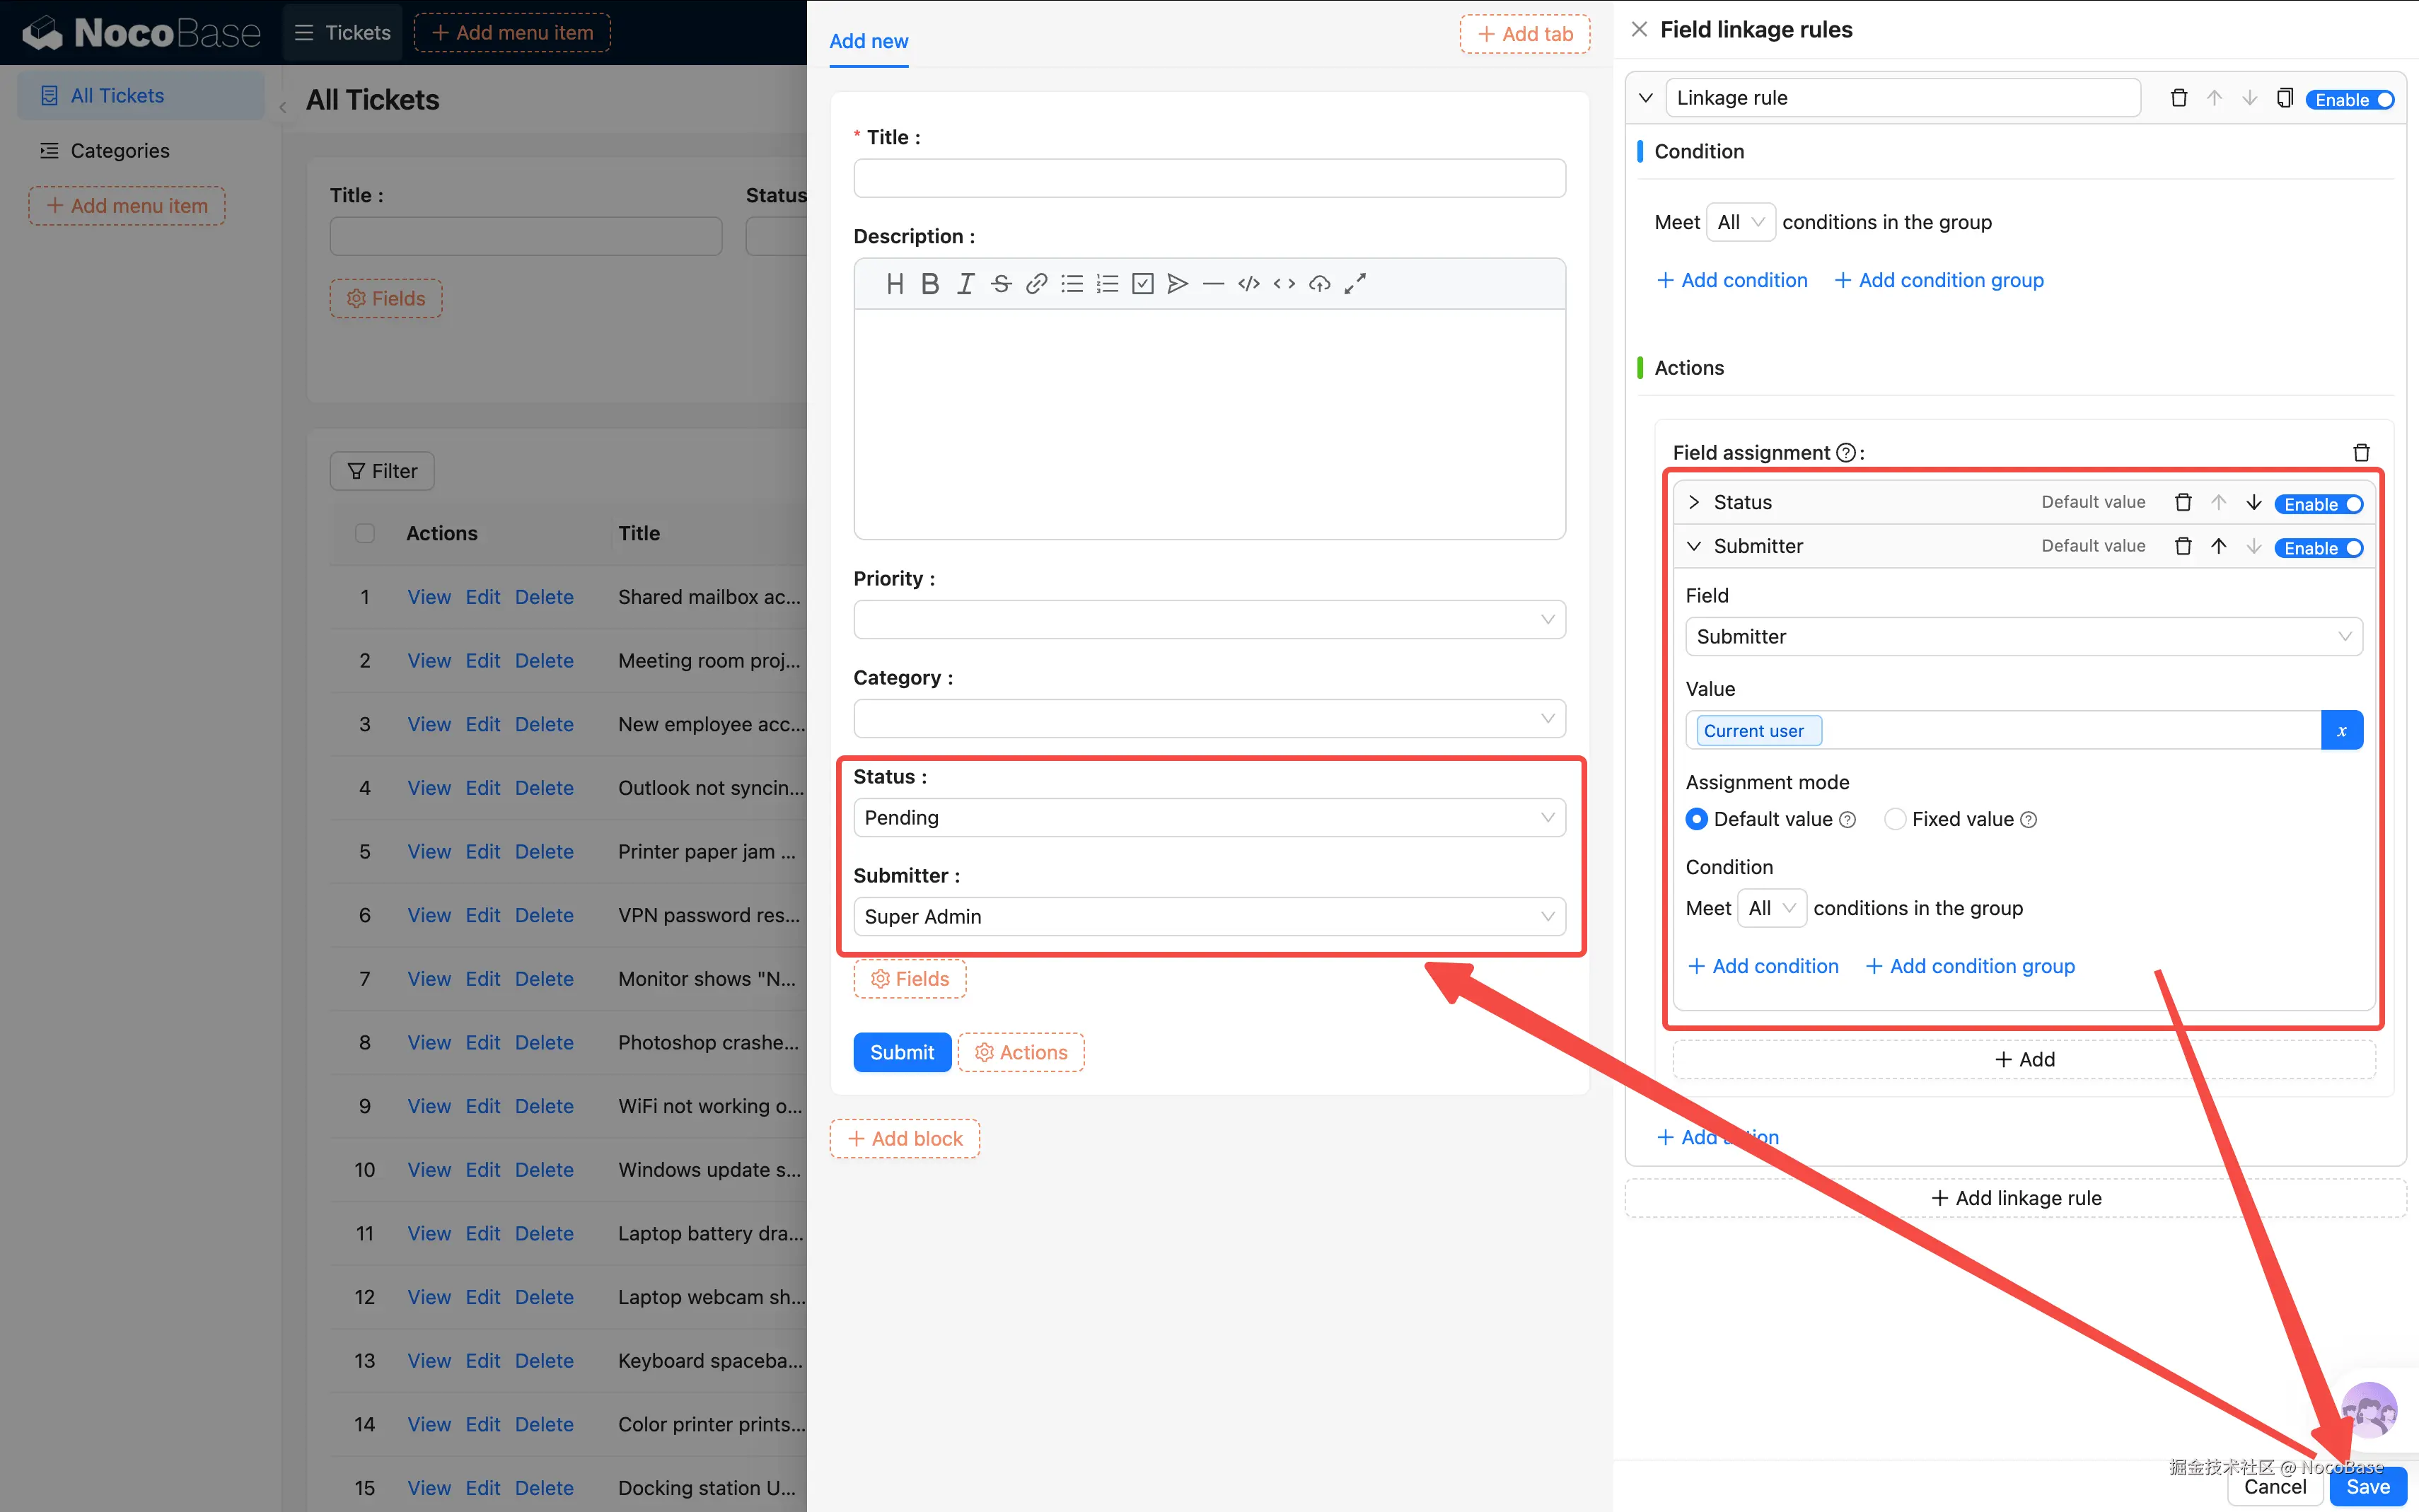Delete the Status field assignment via trash icon

(2183, 503)
